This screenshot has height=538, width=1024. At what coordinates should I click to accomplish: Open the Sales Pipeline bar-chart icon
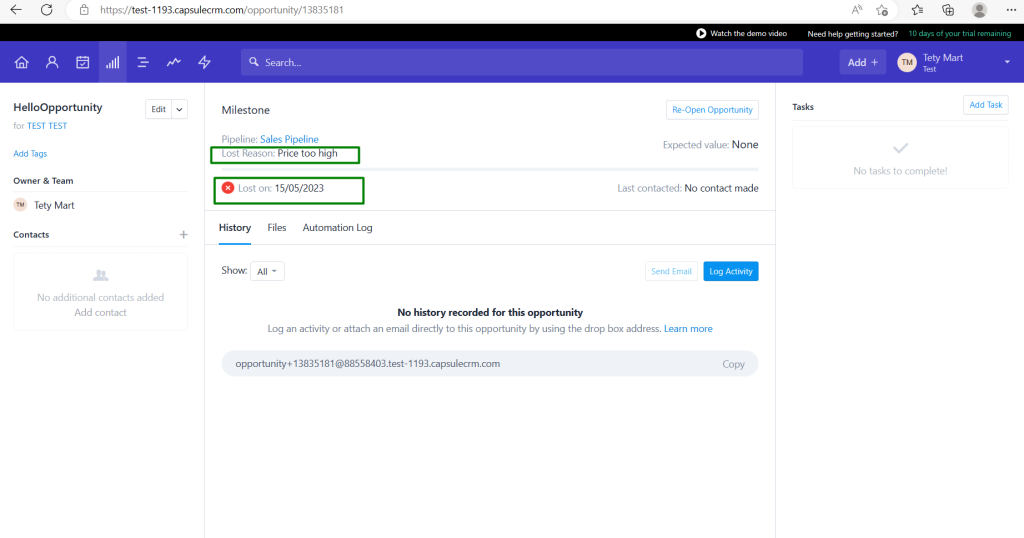(113, 62)
